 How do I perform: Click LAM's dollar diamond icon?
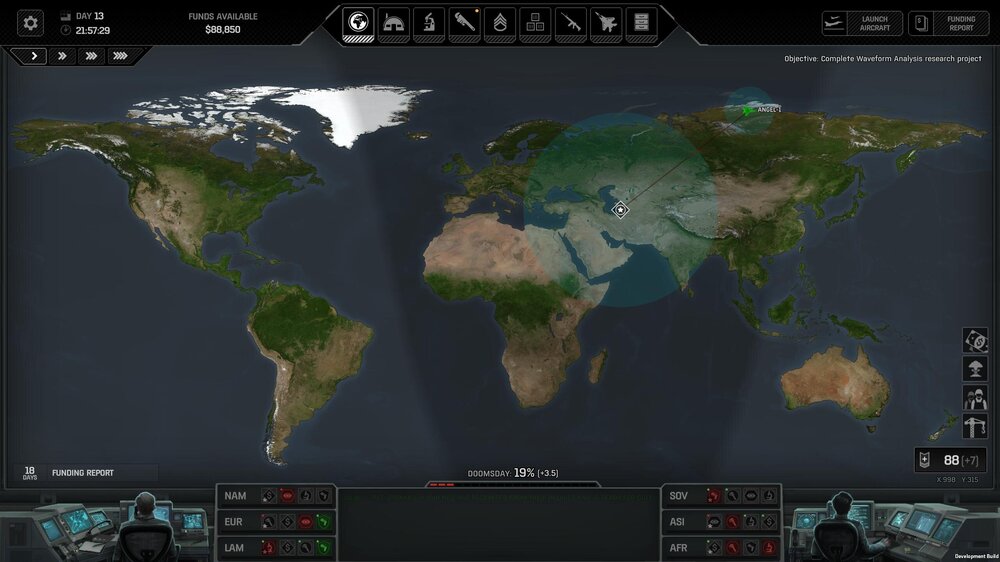287,548
